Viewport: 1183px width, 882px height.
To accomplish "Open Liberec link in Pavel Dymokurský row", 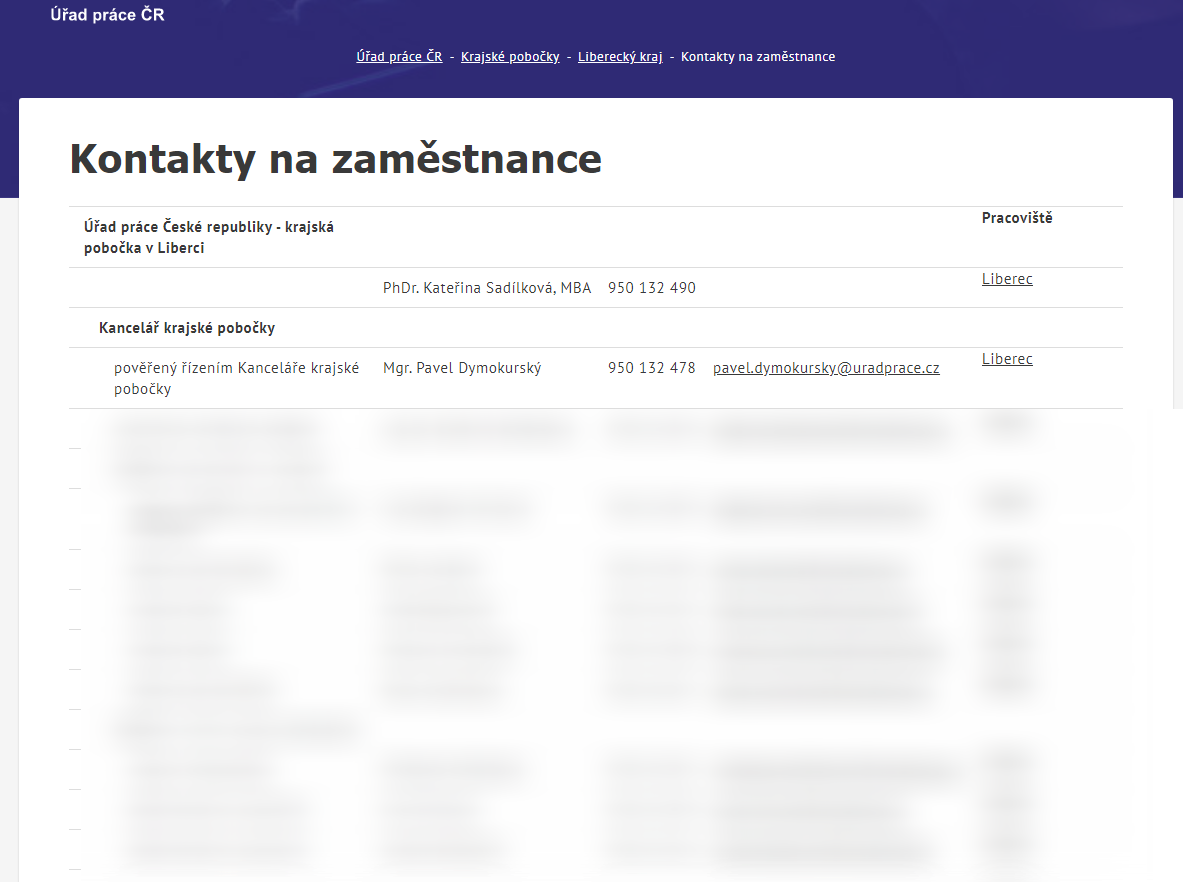I will coord(1007,359).
